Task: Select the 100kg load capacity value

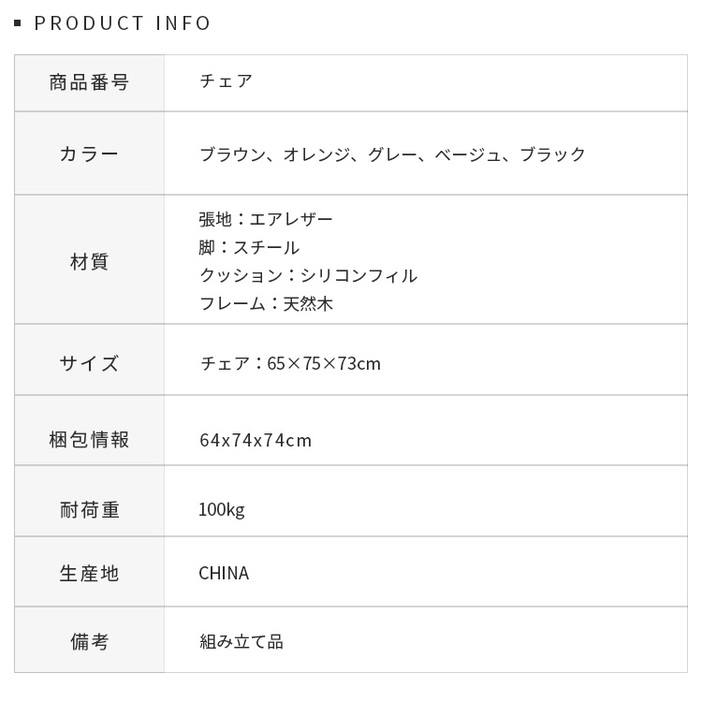Action: [221, 510]
